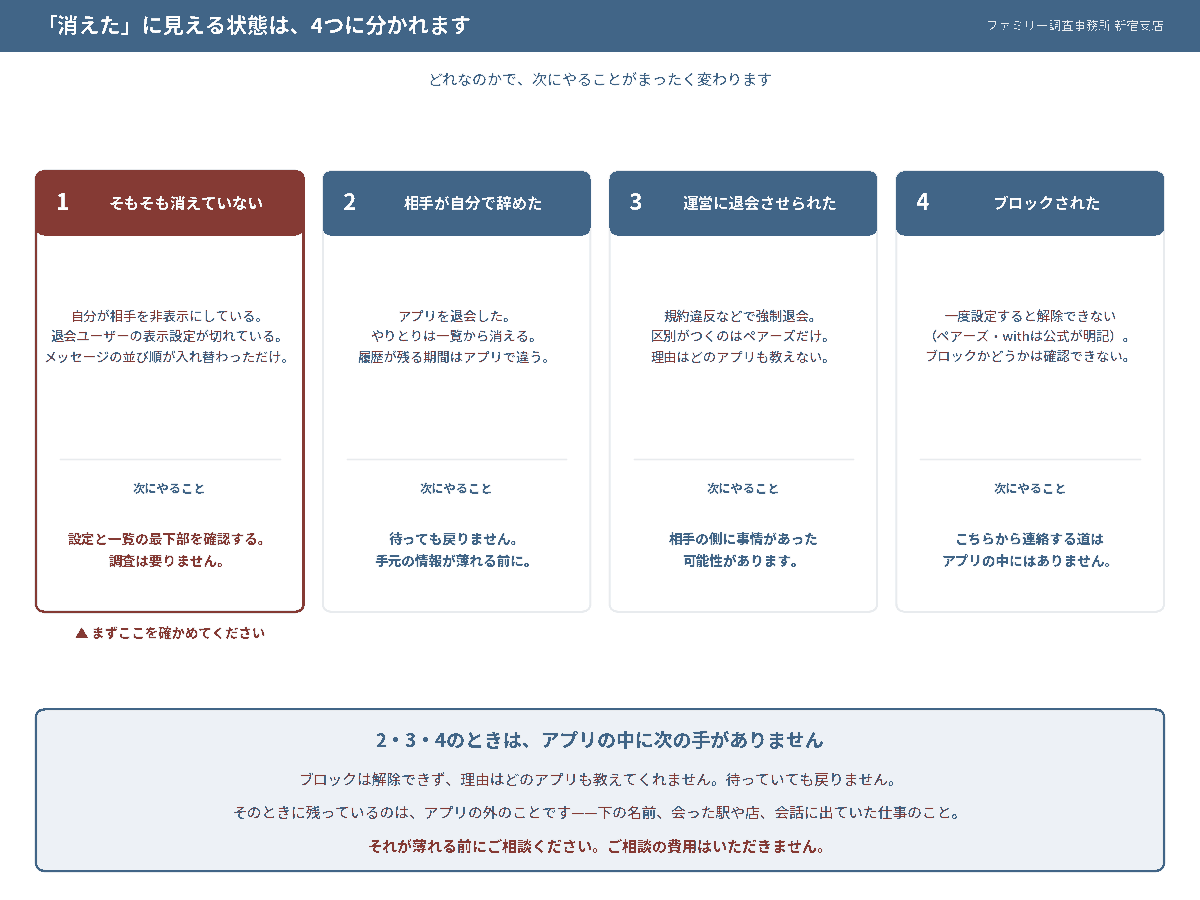Click text 待っても戻りません。 in card 2
This screenshot has height=900, width=1200.
[x=454, y=539]
